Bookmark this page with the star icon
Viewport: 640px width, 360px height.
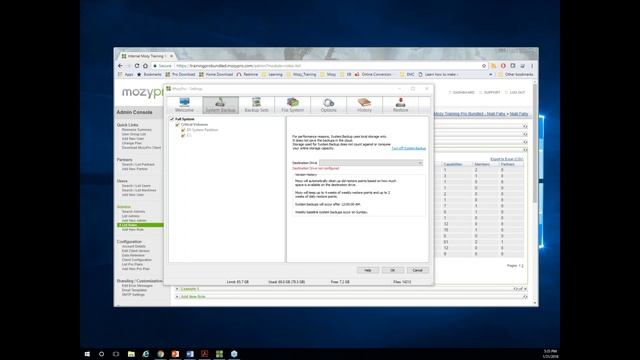(x=484, y=66)
